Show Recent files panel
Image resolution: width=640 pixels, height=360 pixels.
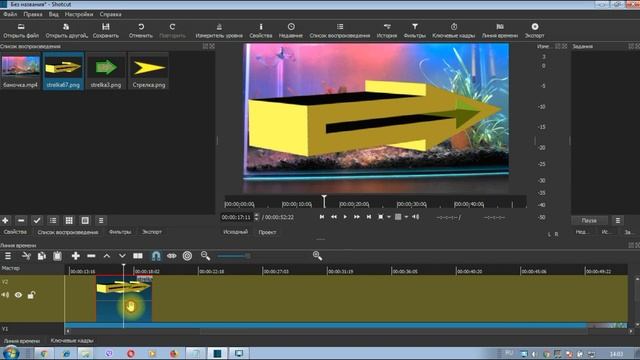click(x=291, y=31)
